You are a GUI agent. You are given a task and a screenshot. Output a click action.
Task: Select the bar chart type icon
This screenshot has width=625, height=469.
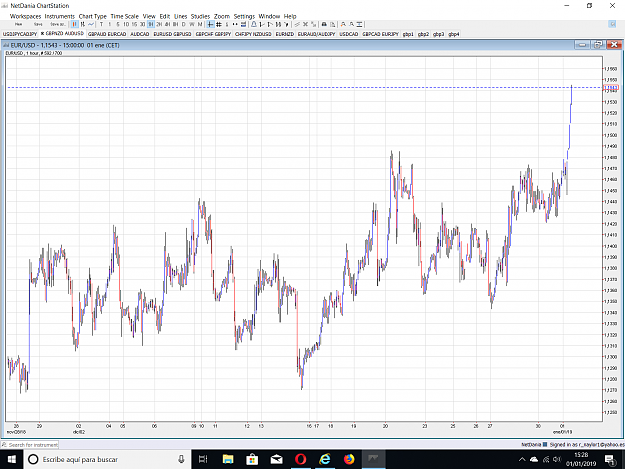[x=83, y=24]
